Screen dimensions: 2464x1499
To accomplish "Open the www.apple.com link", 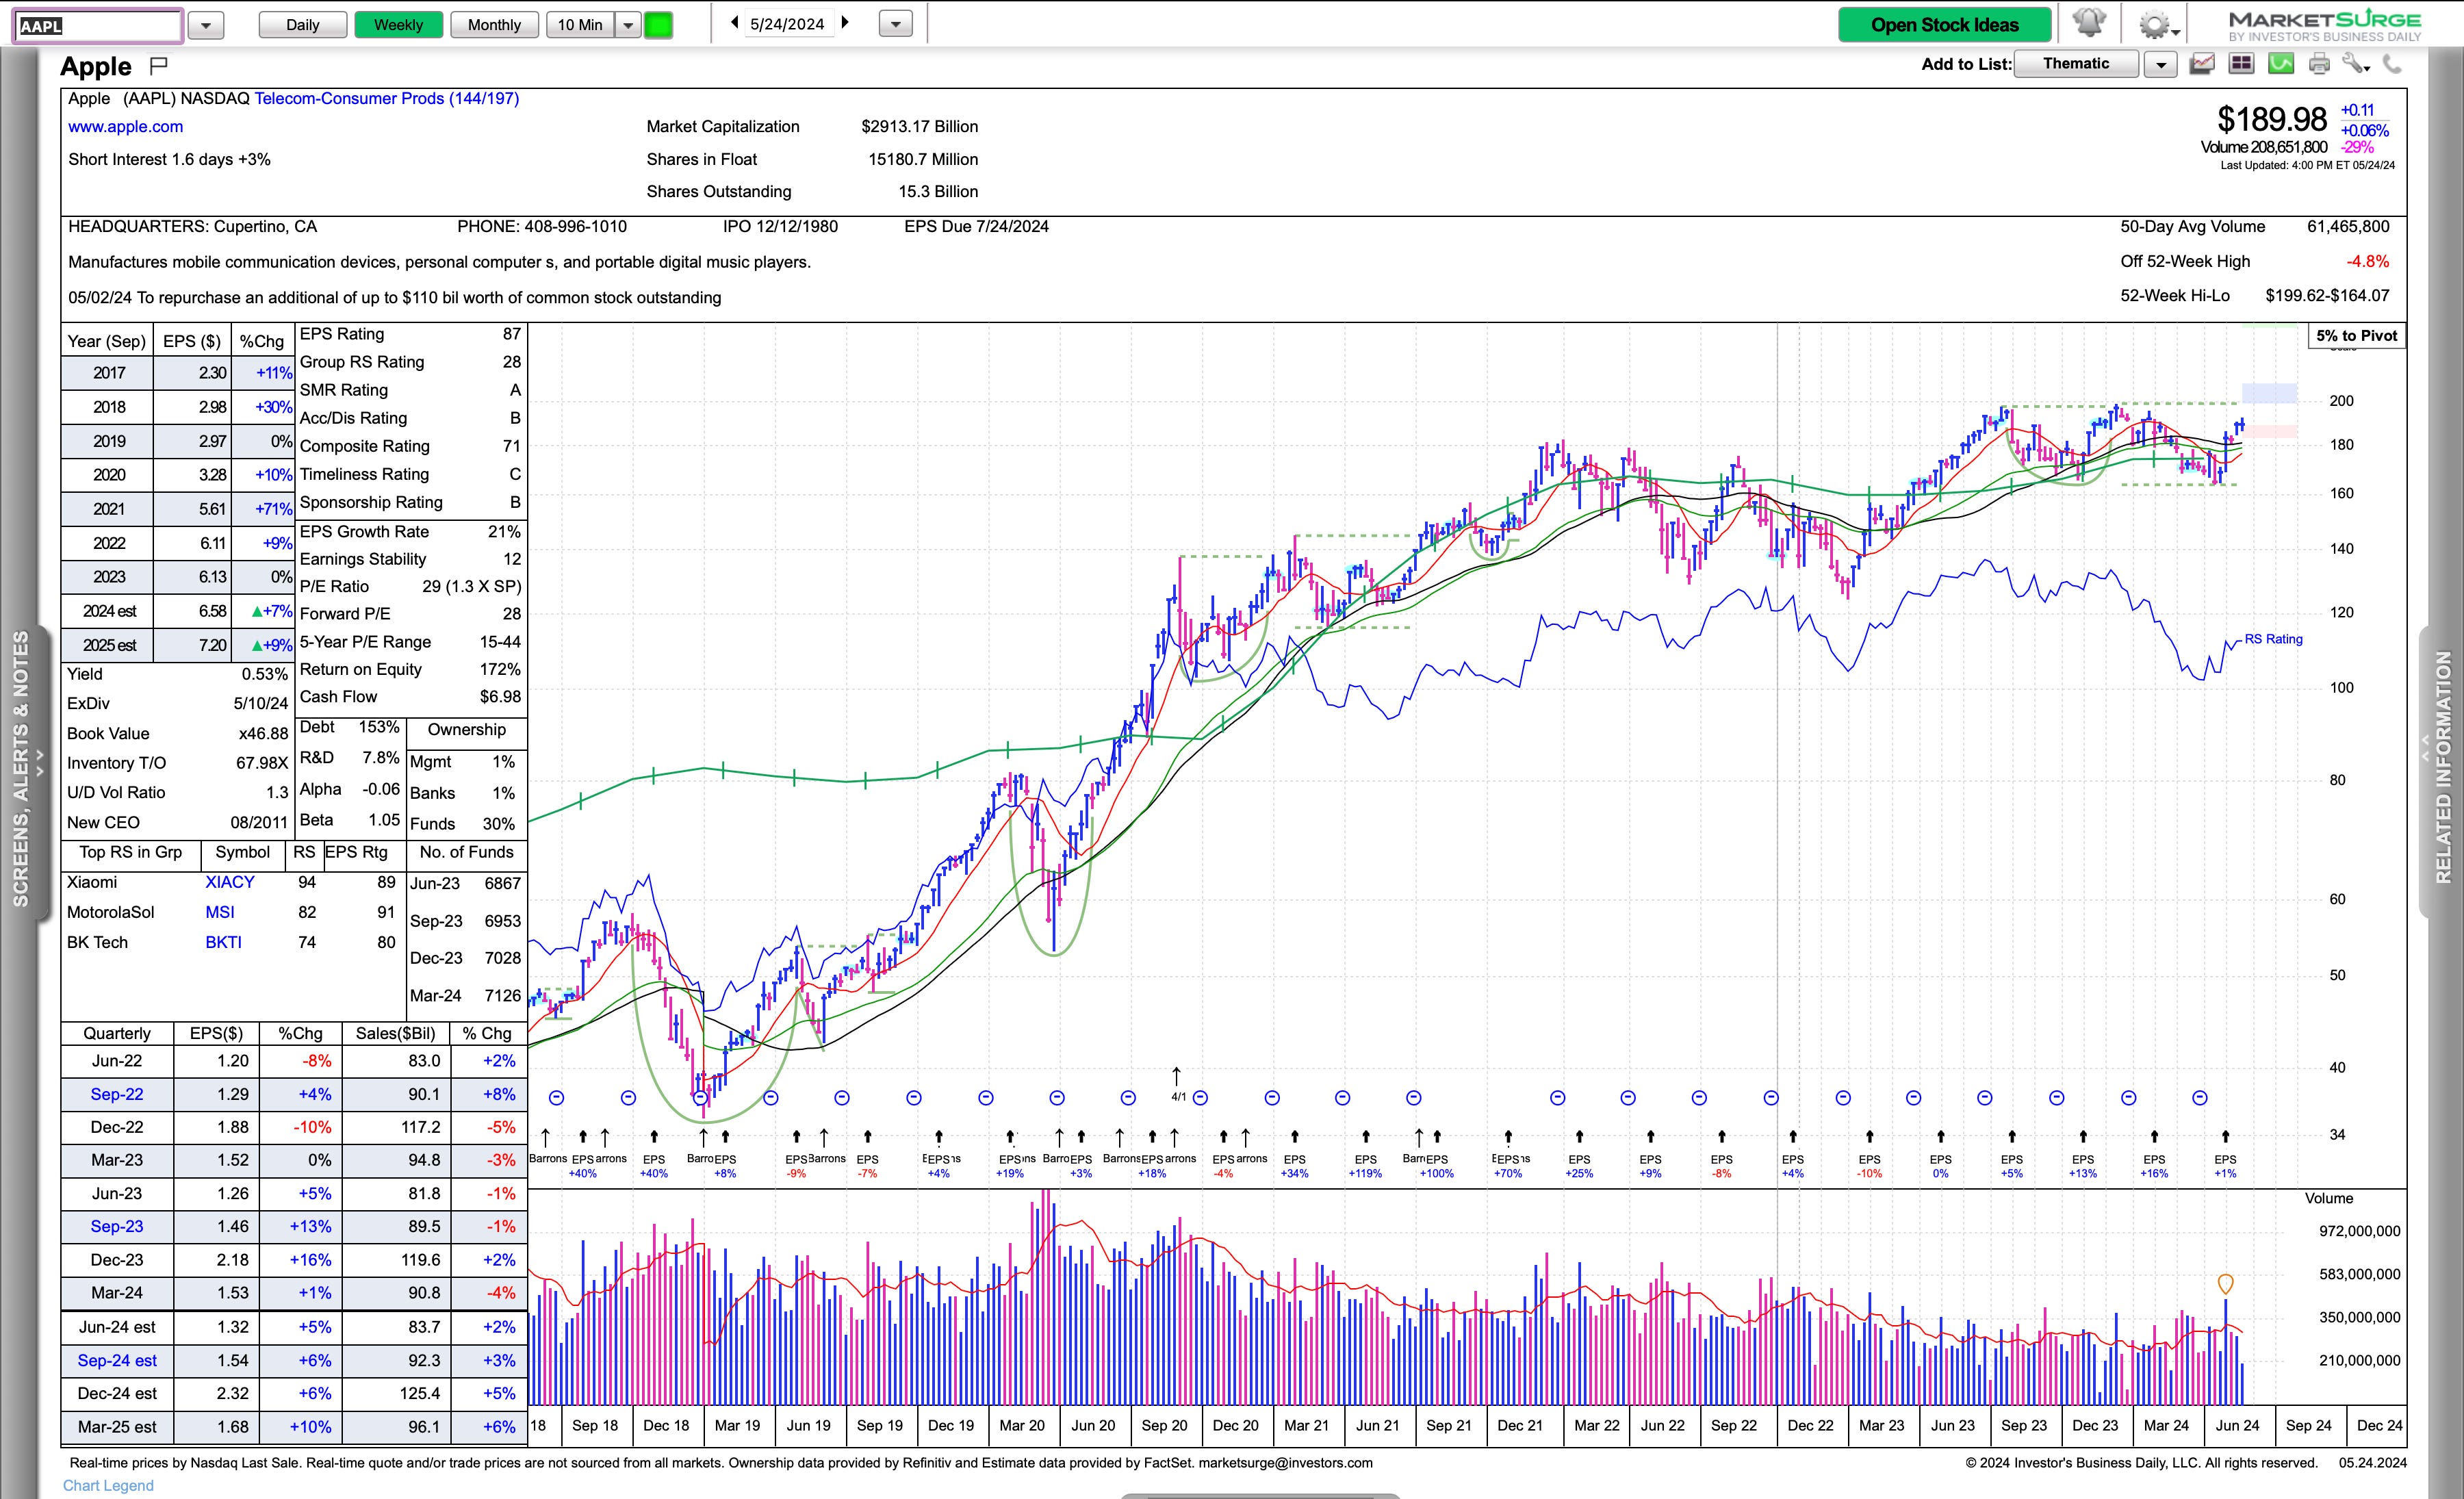I will click(x=125, y=127).
